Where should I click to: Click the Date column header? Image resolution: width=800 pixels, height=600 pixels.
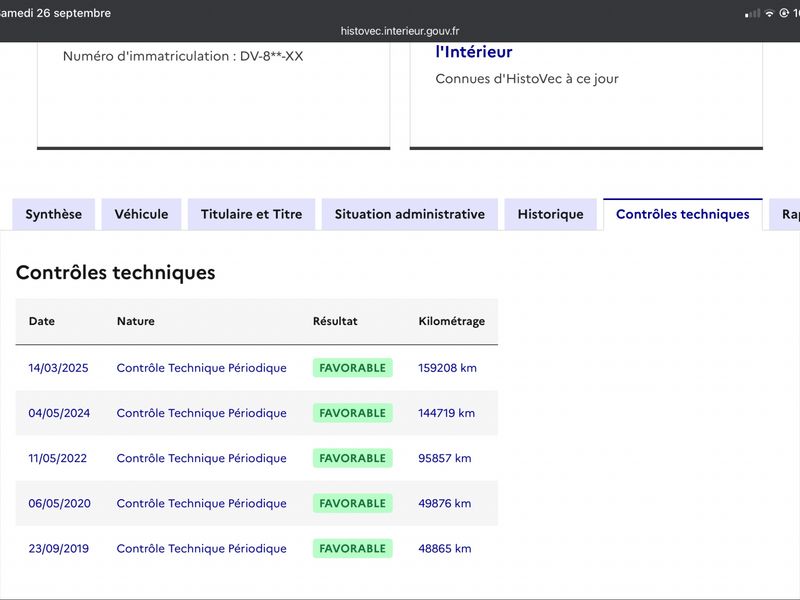[42, 321]
